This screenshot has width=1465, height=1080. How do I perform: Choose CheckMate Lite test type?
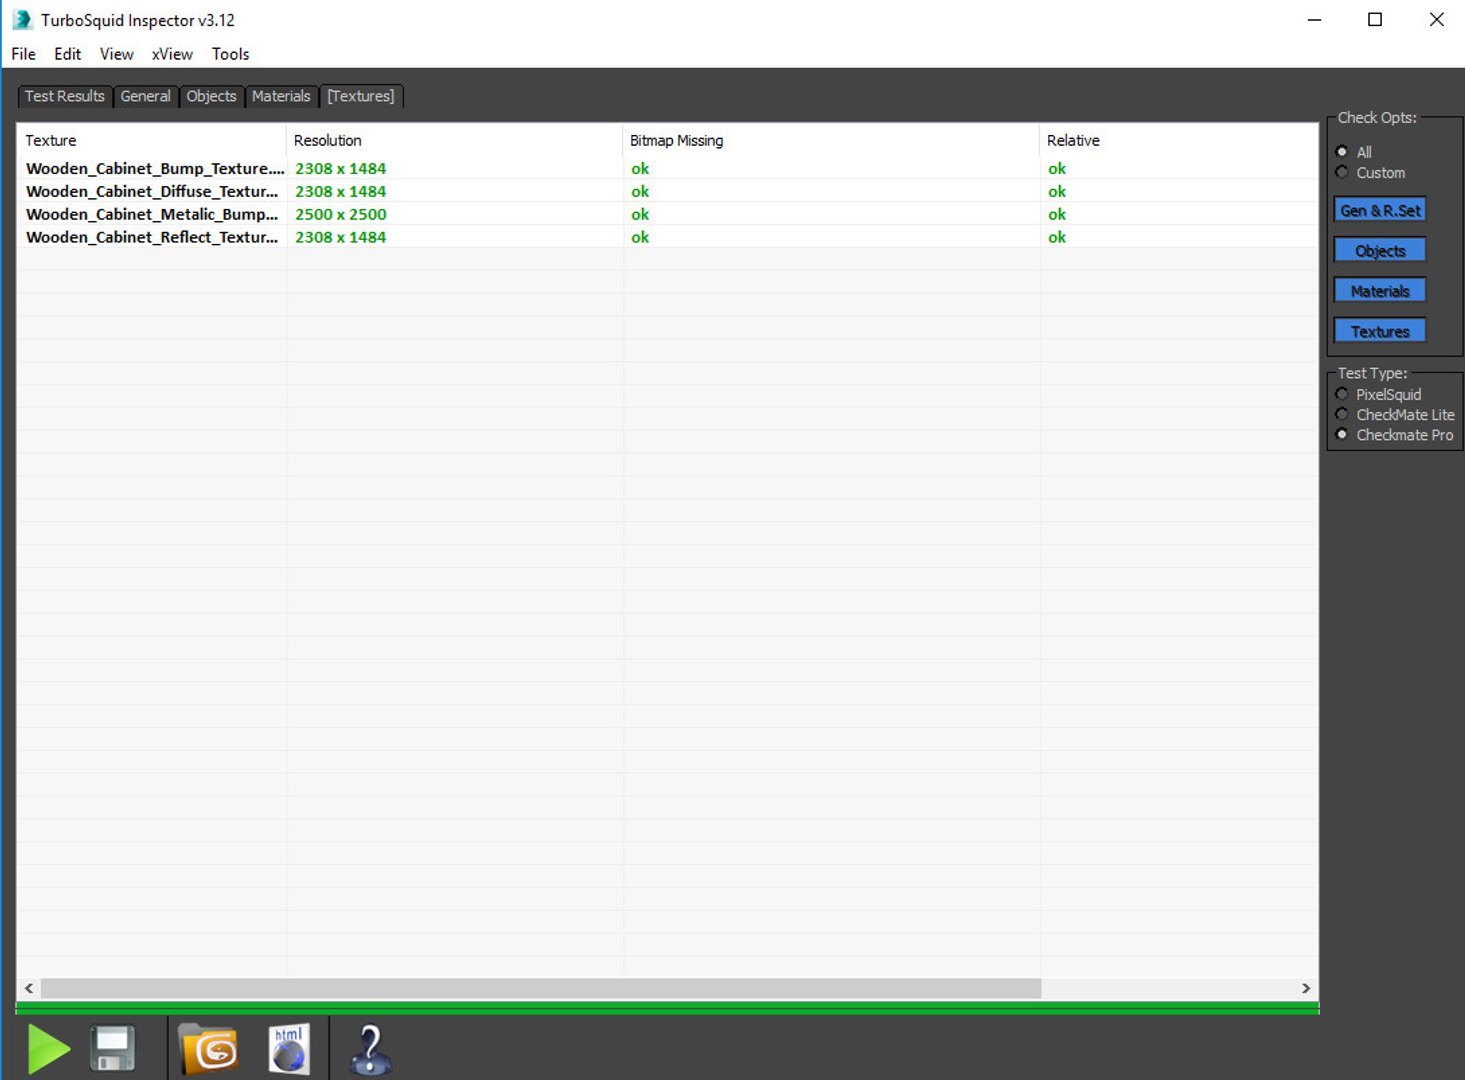pyautogui.click(x=1342, y=414)
